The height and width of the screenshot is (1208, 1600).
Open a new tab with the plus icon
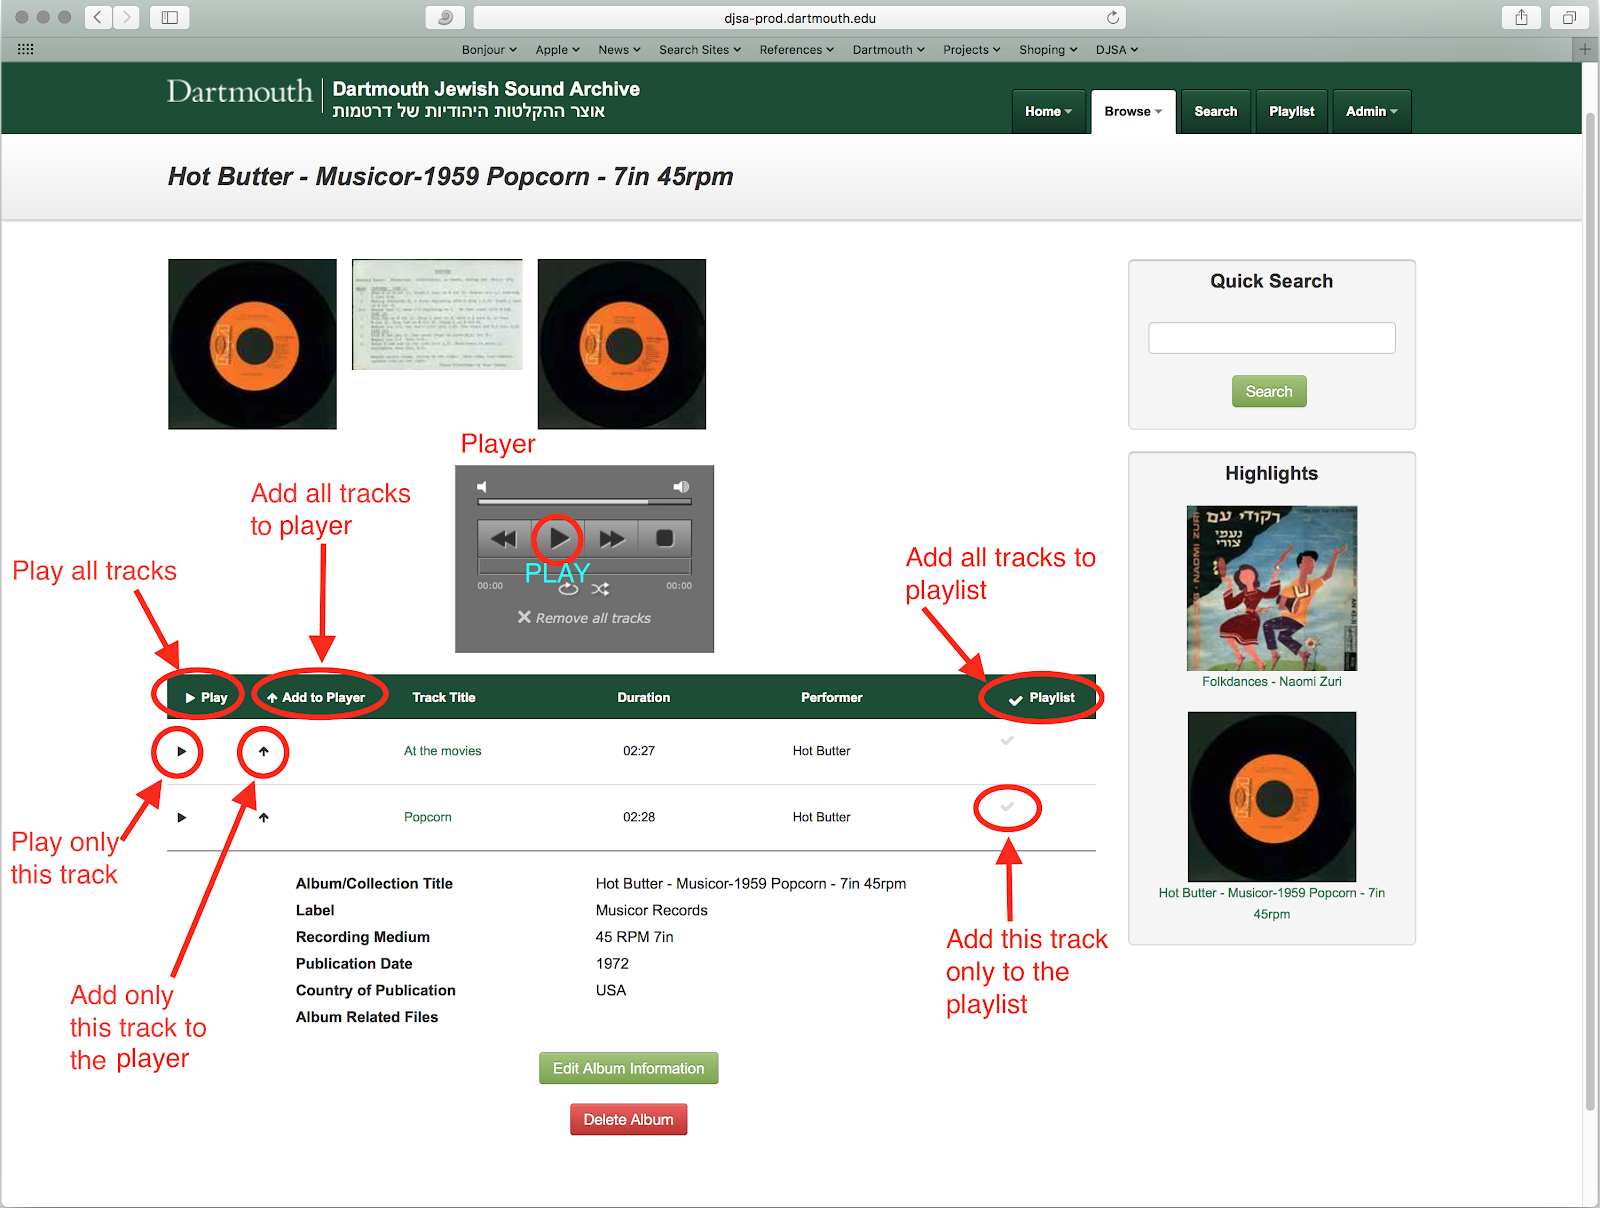click(x=1585, y=49)
